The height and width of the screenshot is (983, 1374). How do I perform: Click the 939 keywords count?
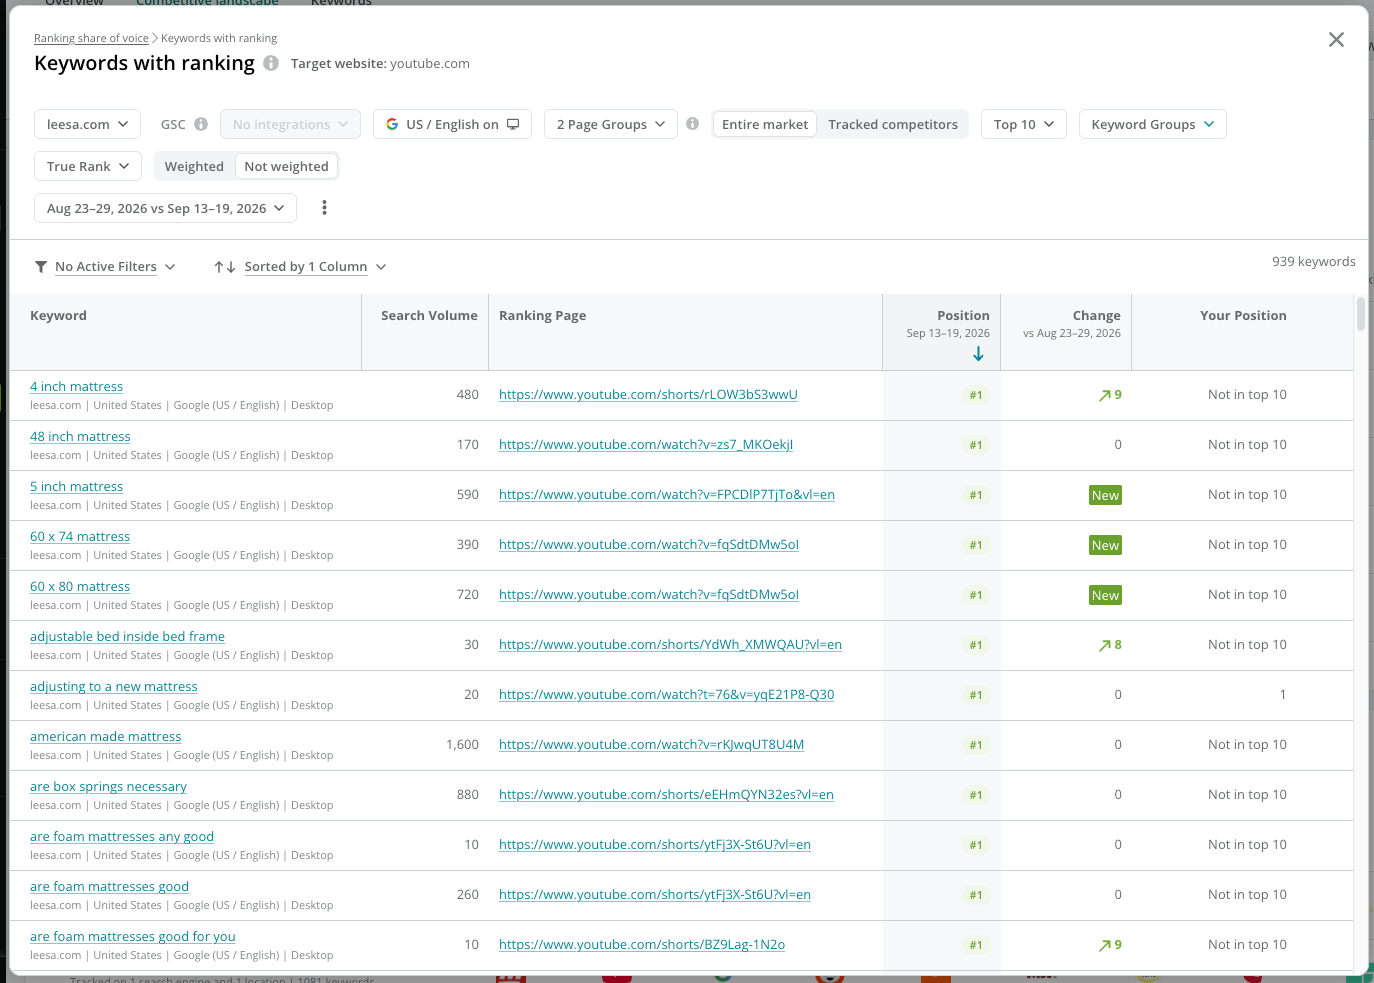click(1313, 262)
